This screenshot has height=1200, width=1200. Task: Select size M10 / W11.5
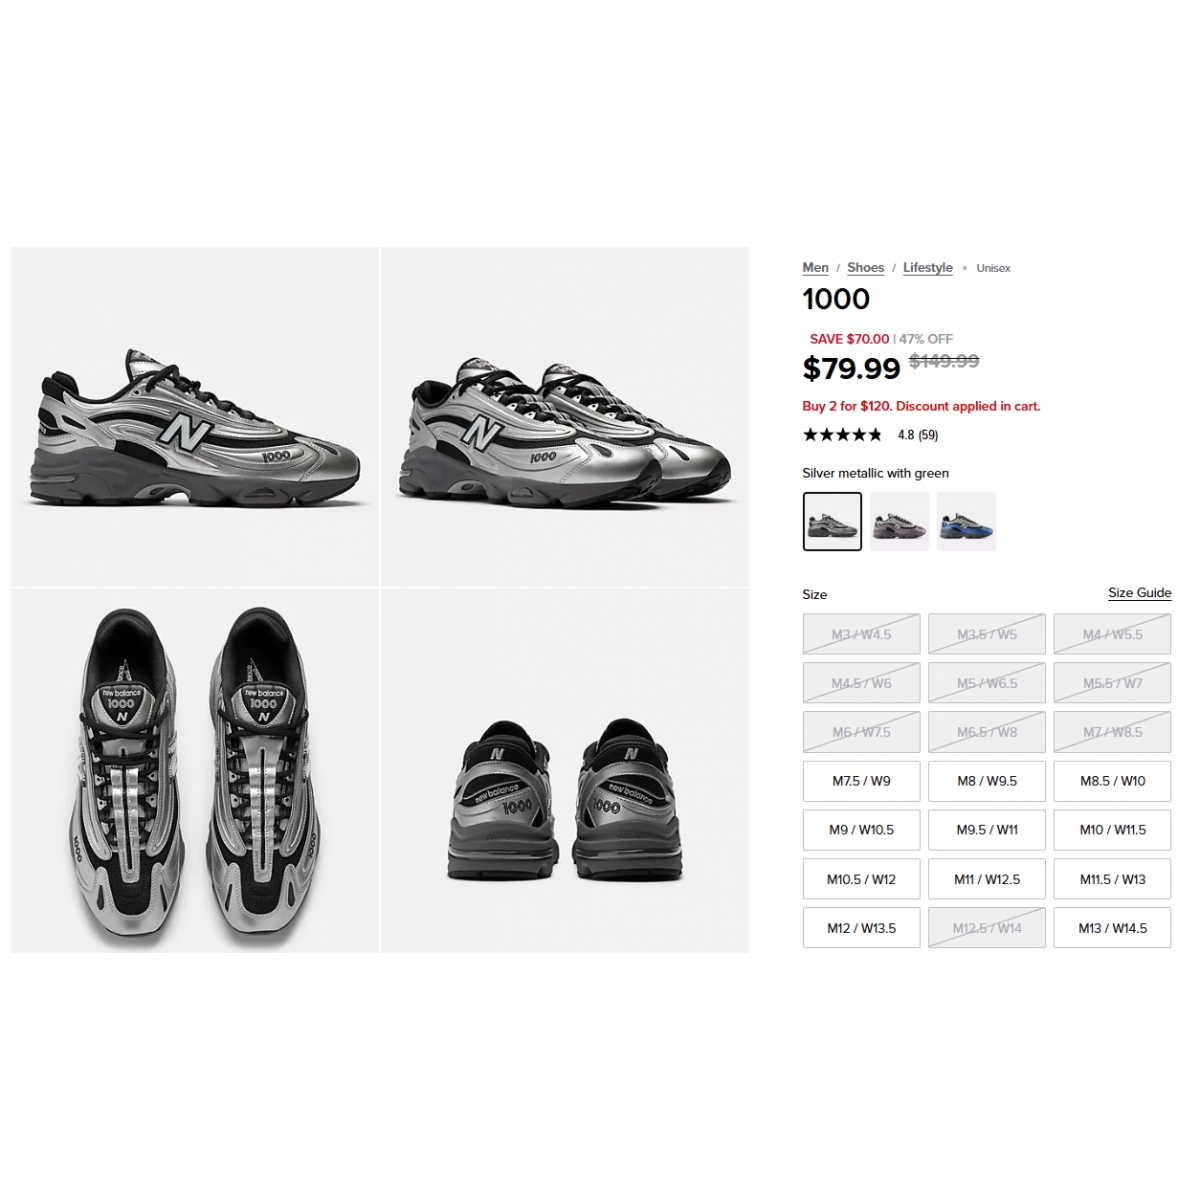tap(1112, 830)
